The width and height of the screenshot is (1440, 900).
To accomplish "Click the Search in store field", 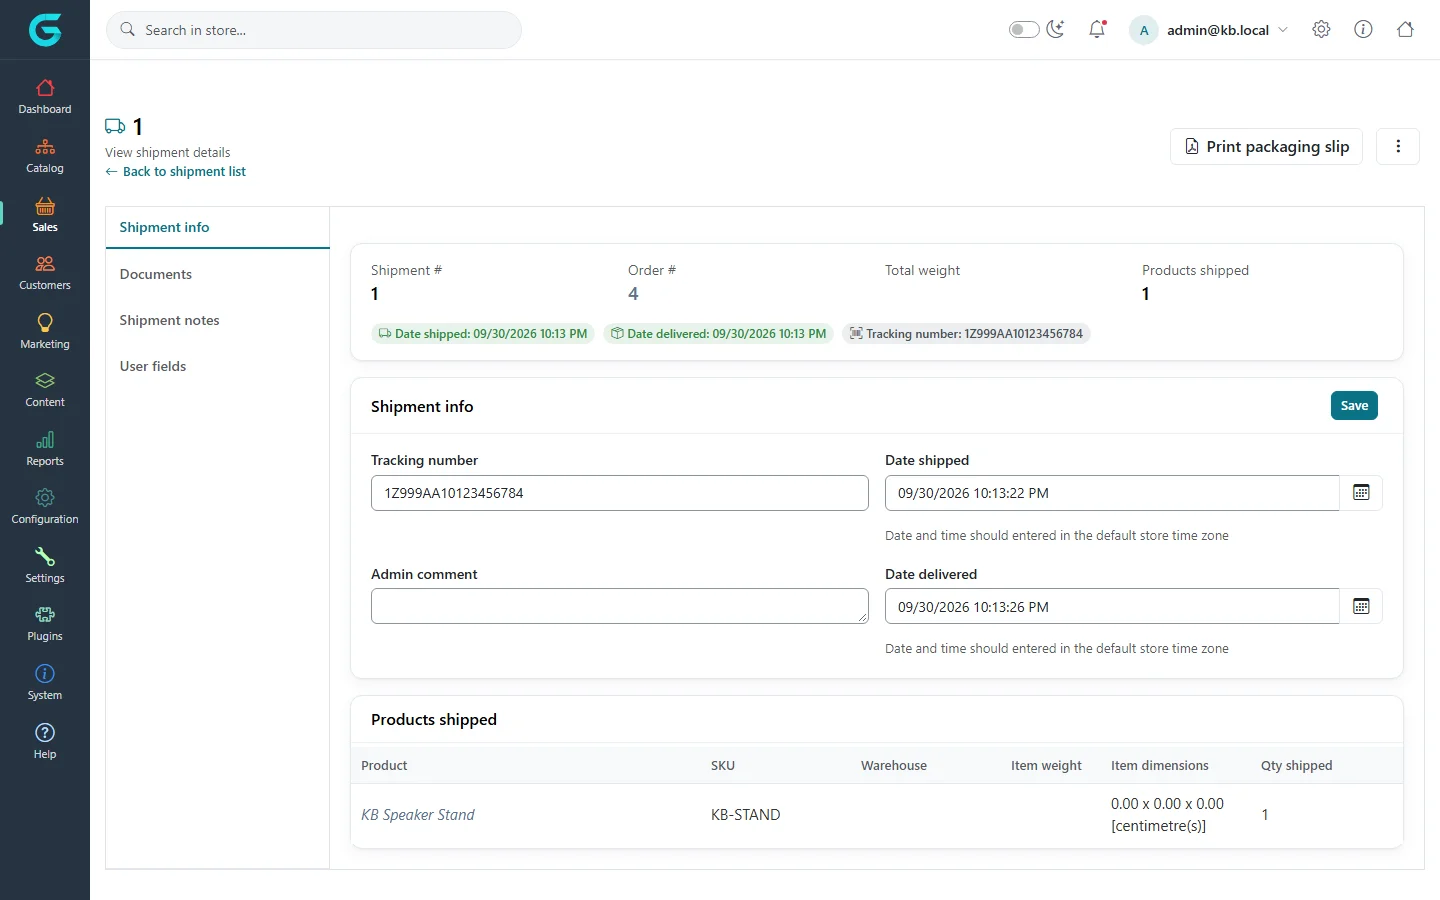I will (x=314, y=30).
